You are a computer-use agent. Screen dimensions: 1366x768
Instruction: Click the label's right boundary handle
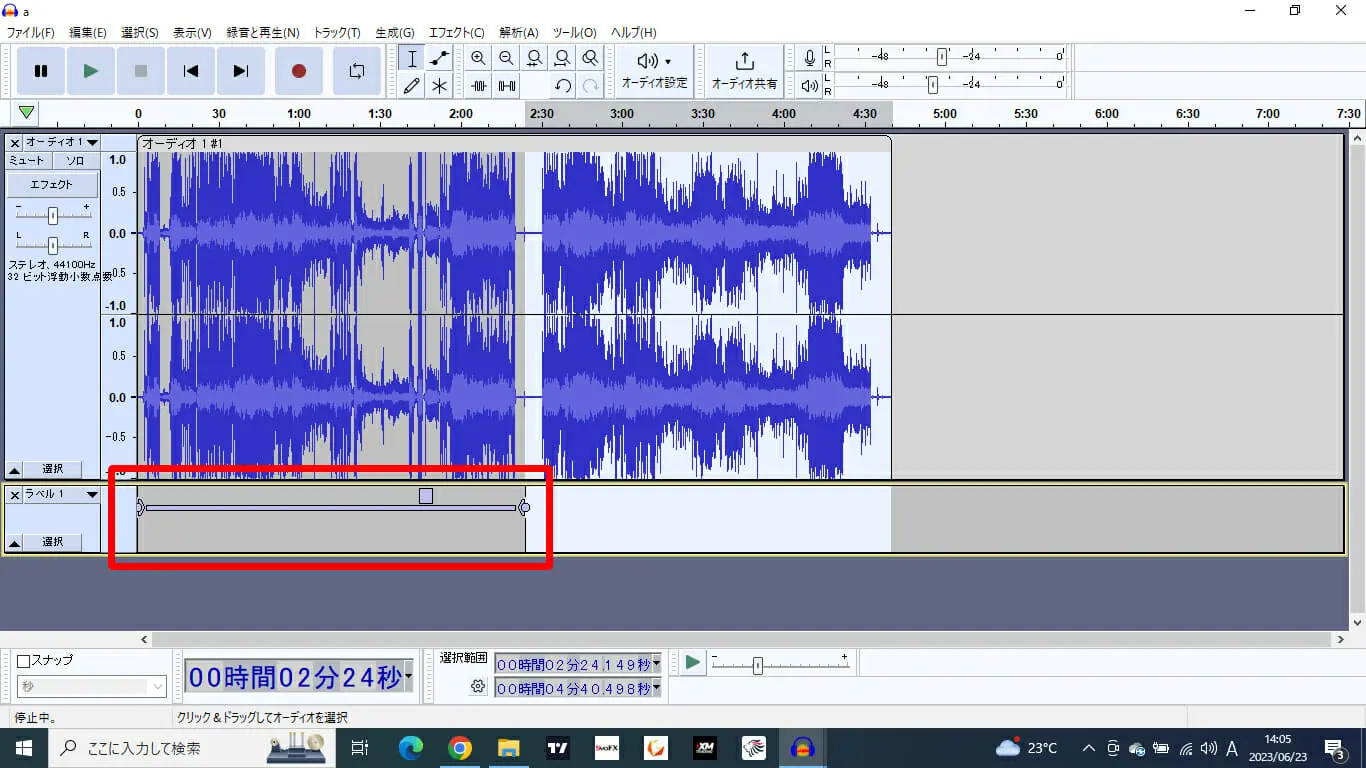(x=523, y=507)
